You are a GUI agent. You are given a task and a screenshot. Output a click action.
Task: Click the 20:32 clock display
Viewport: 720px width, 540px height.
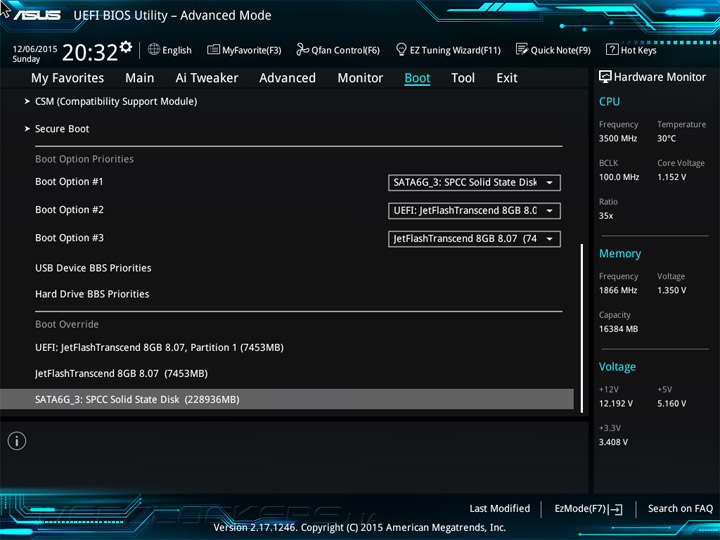90,52
